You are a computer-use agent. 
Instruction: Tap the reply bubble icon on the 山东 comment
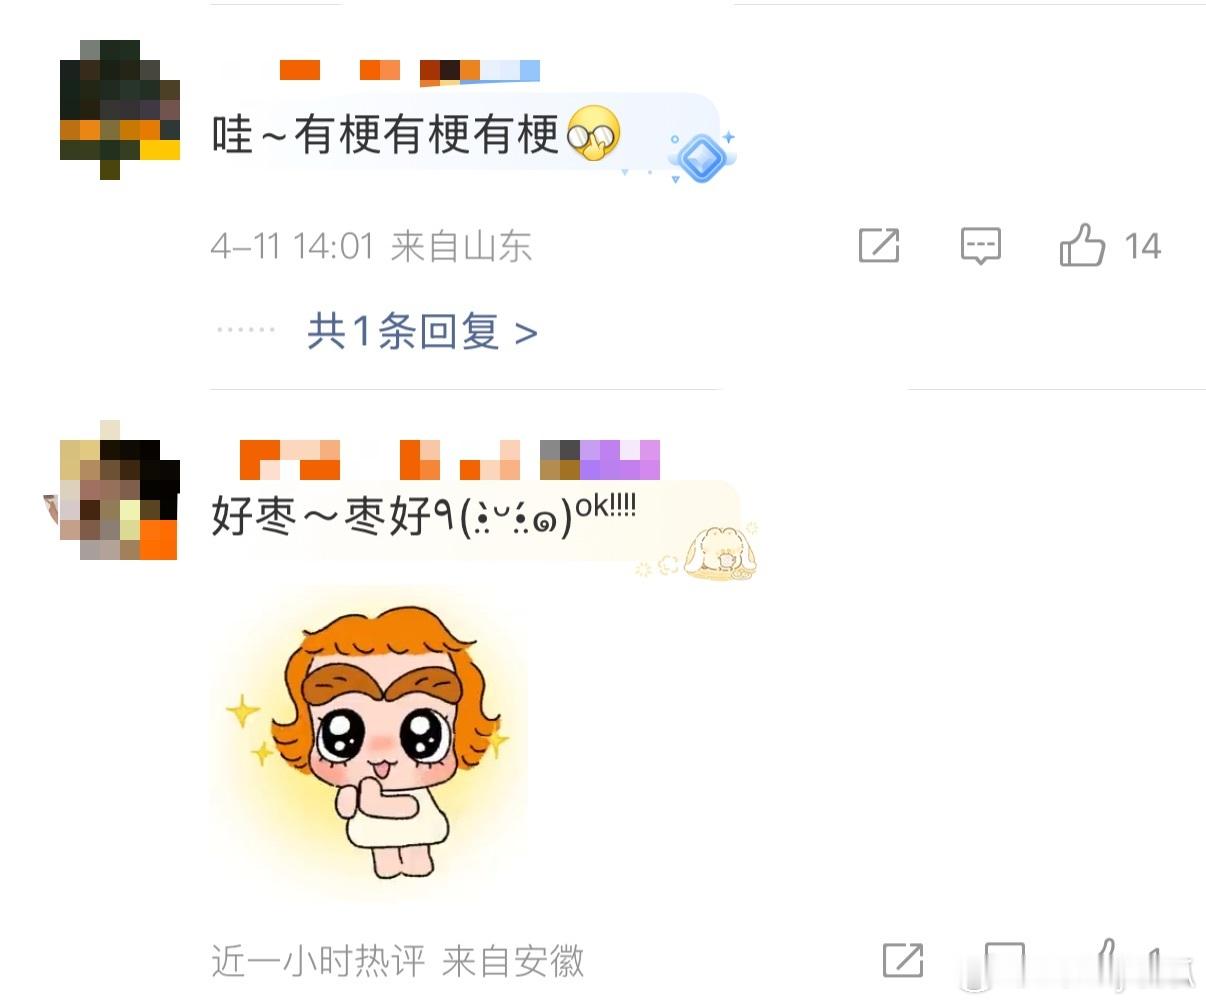[x=980, y=246]
